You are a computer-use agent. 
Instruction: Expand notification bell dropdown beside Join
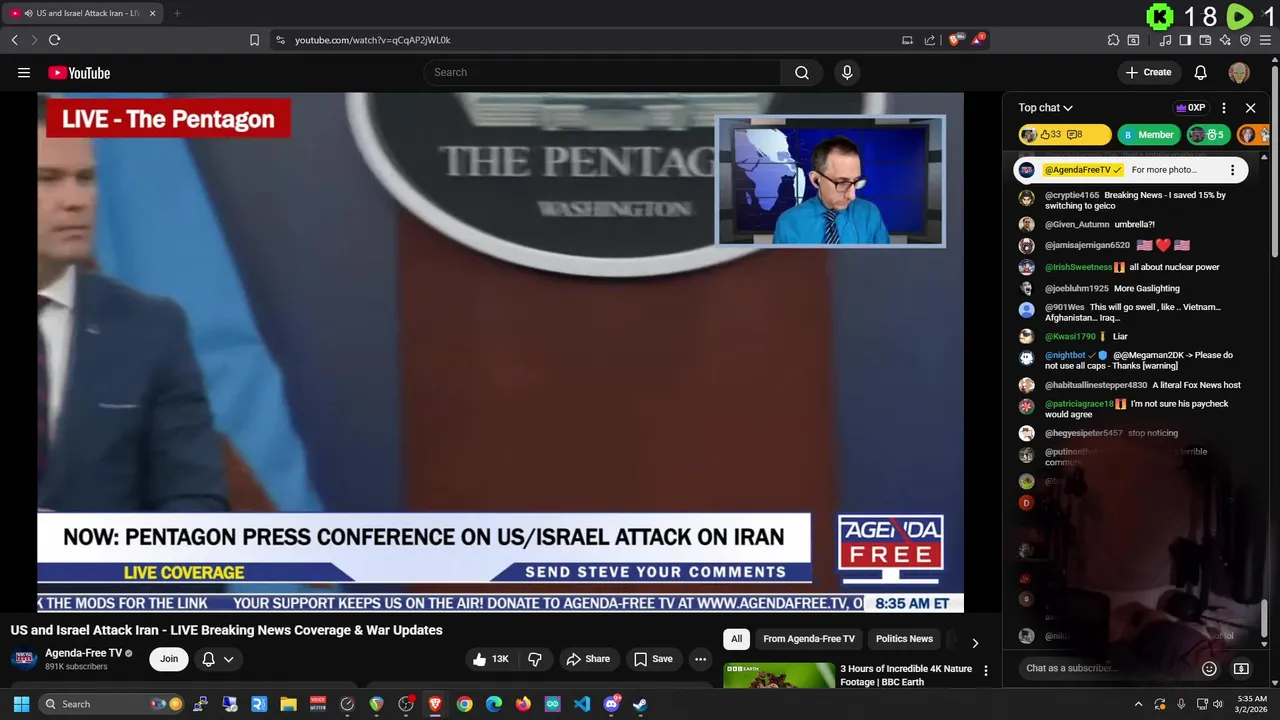(218, 659)
